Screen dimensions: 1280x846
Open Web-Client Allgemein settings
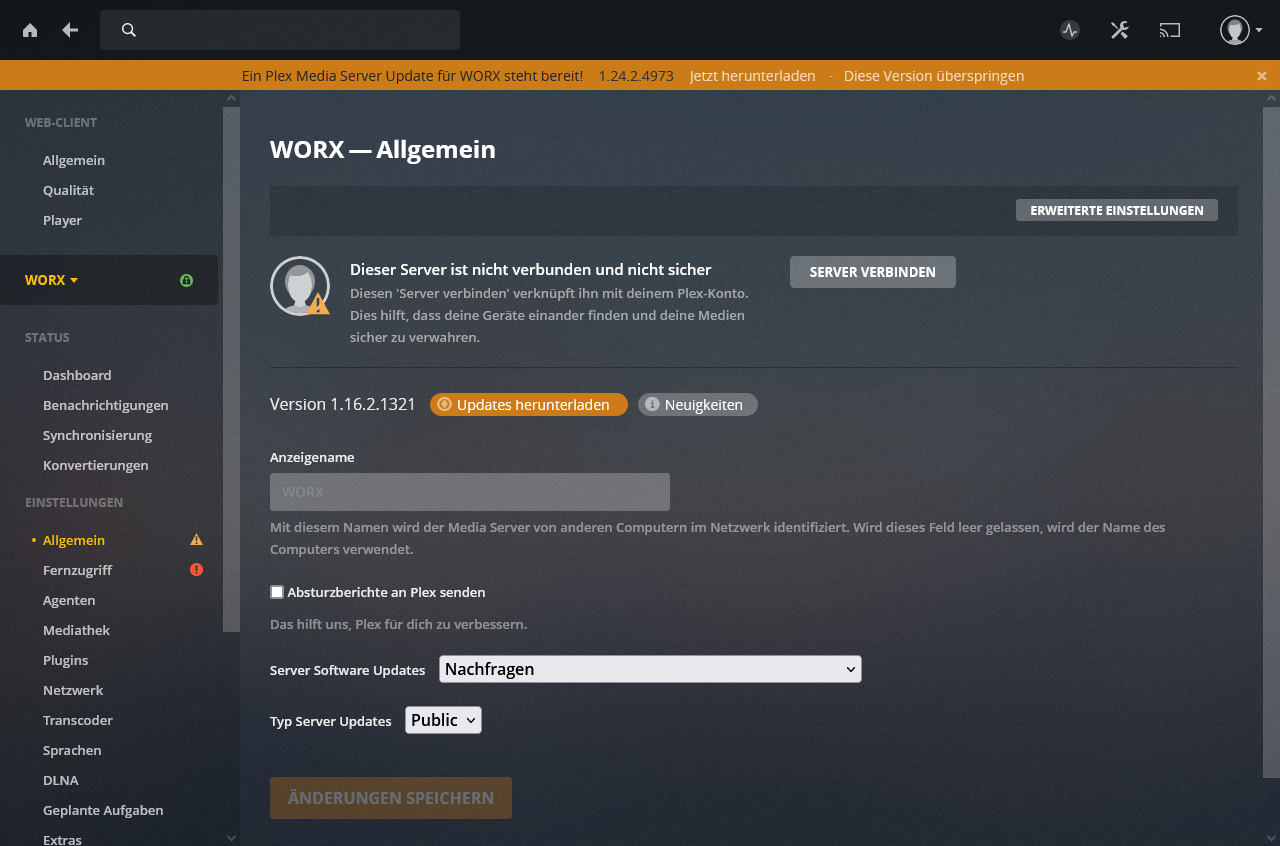click(x=74, y=160)
